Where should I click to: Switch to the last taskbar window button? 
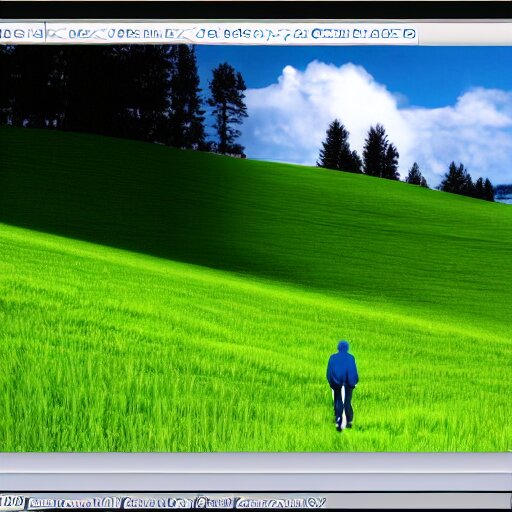[281, 503]
